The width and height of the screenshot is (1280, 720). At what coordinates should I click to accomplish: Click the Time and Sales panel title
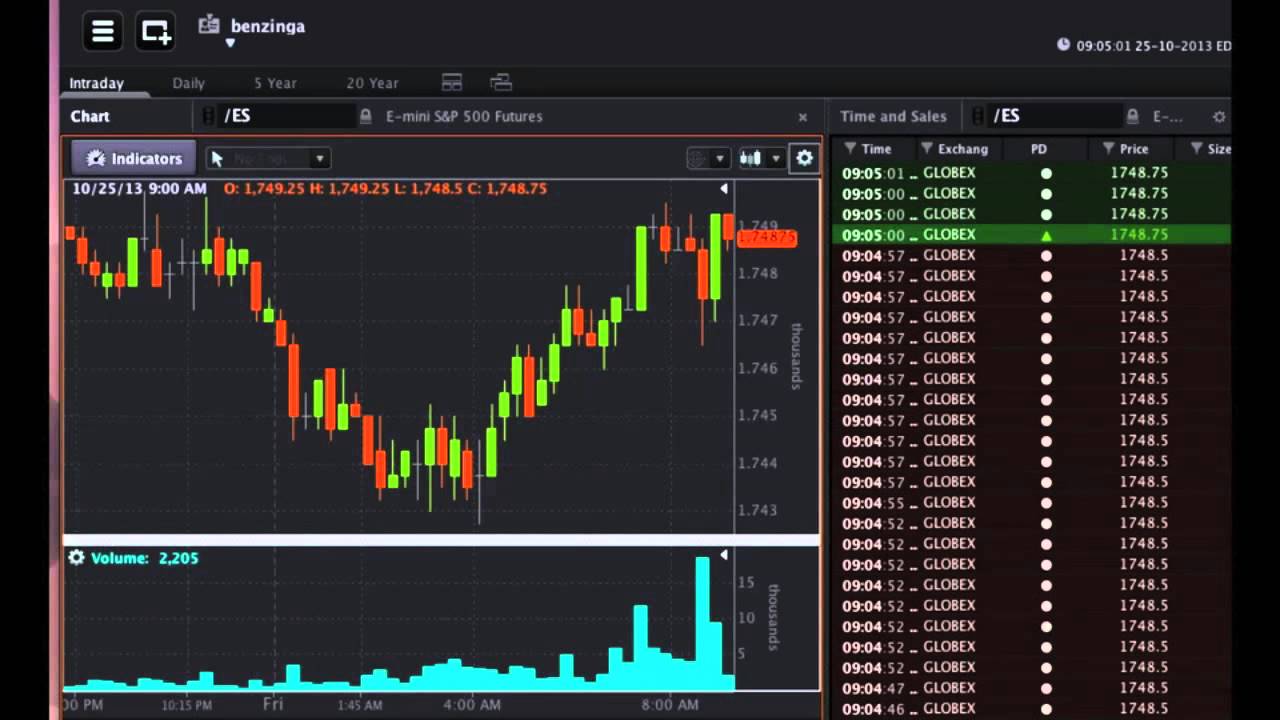(x=893, y=116)
